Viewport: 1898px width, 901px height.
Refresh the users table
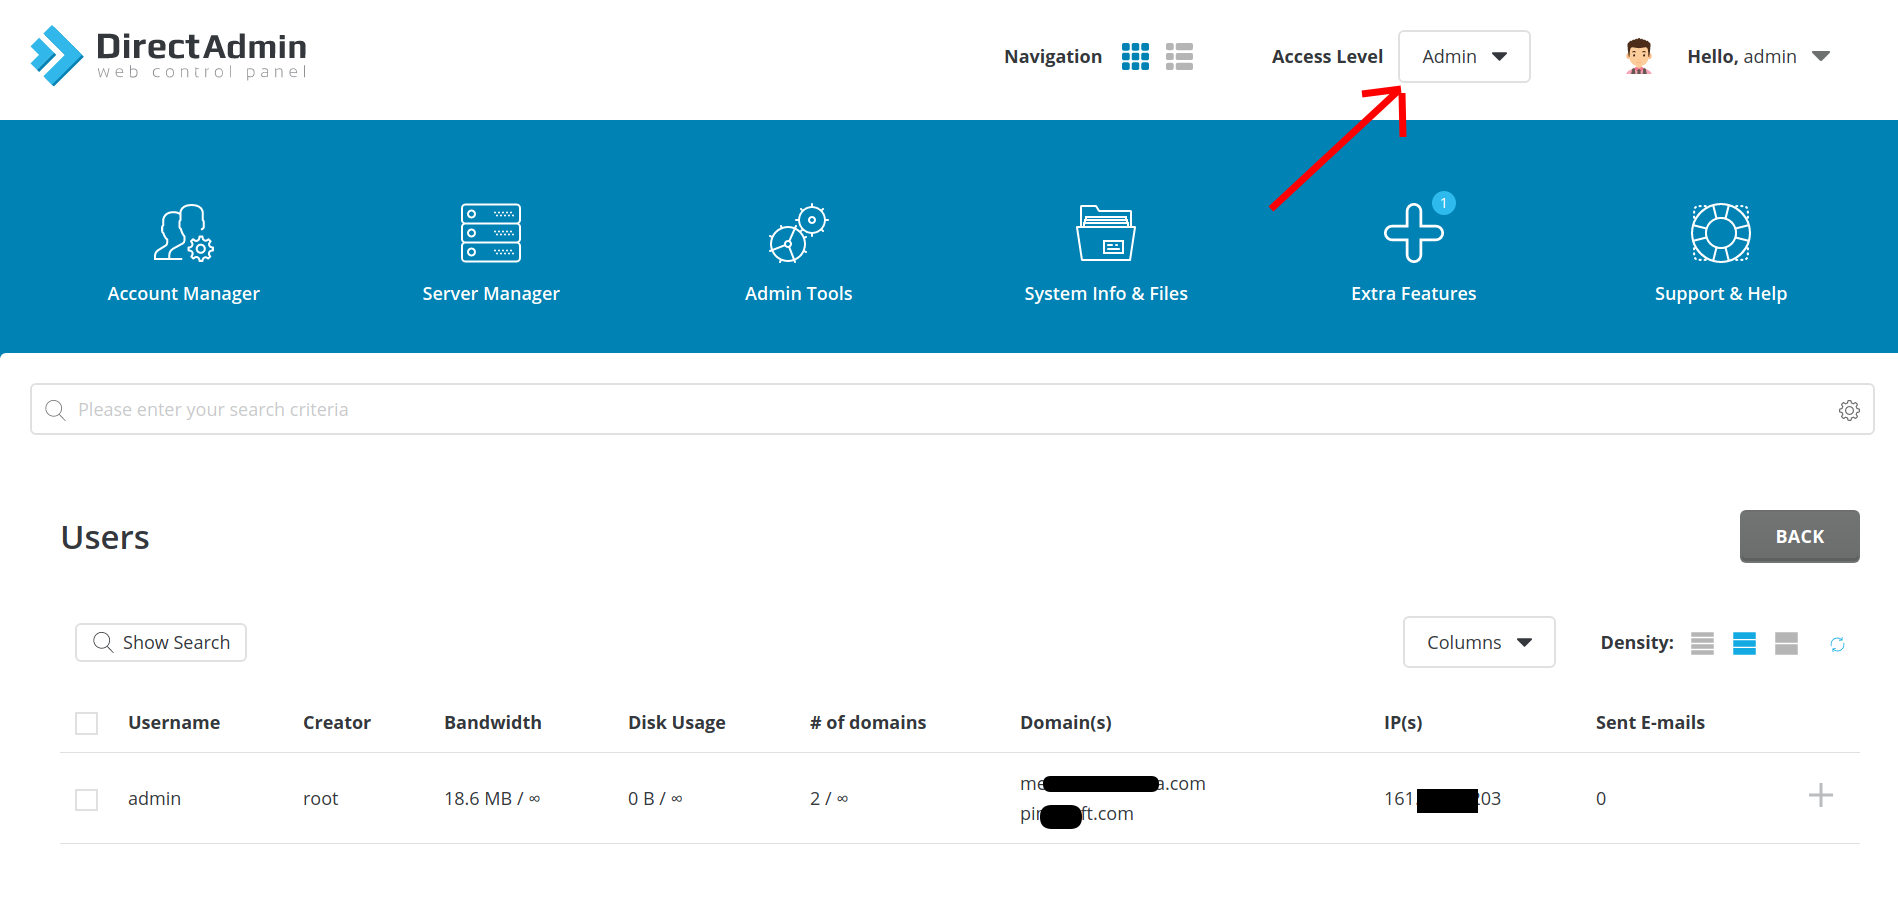click(x=1837, y=644)
